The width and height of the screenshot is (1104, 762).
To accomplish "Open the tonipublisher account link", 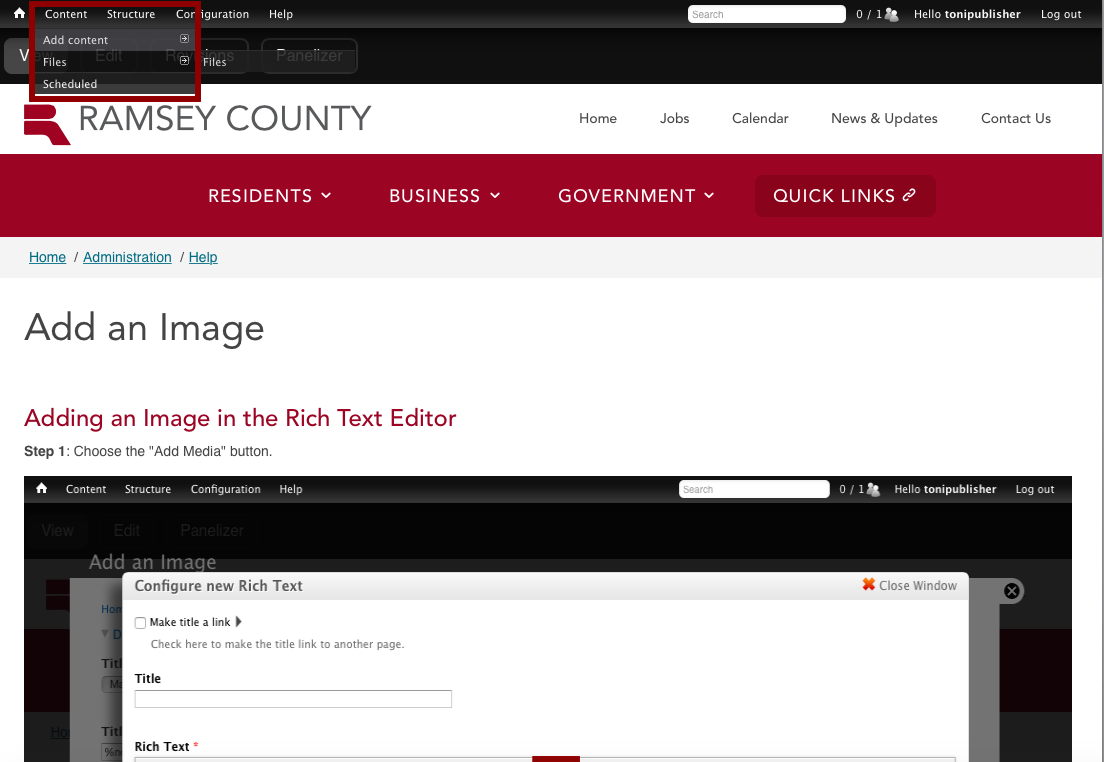I will pyautogui.click(x=982, y=14).
